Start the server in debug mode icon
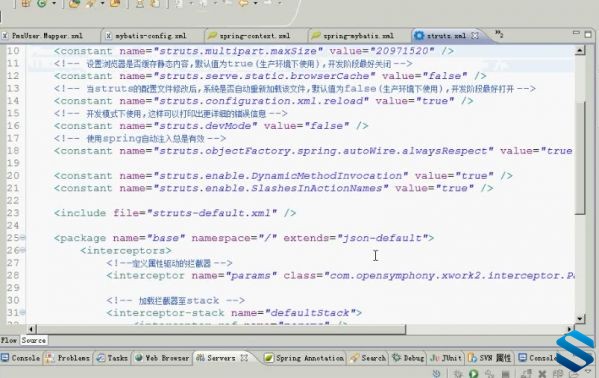 tap(457, 373)
